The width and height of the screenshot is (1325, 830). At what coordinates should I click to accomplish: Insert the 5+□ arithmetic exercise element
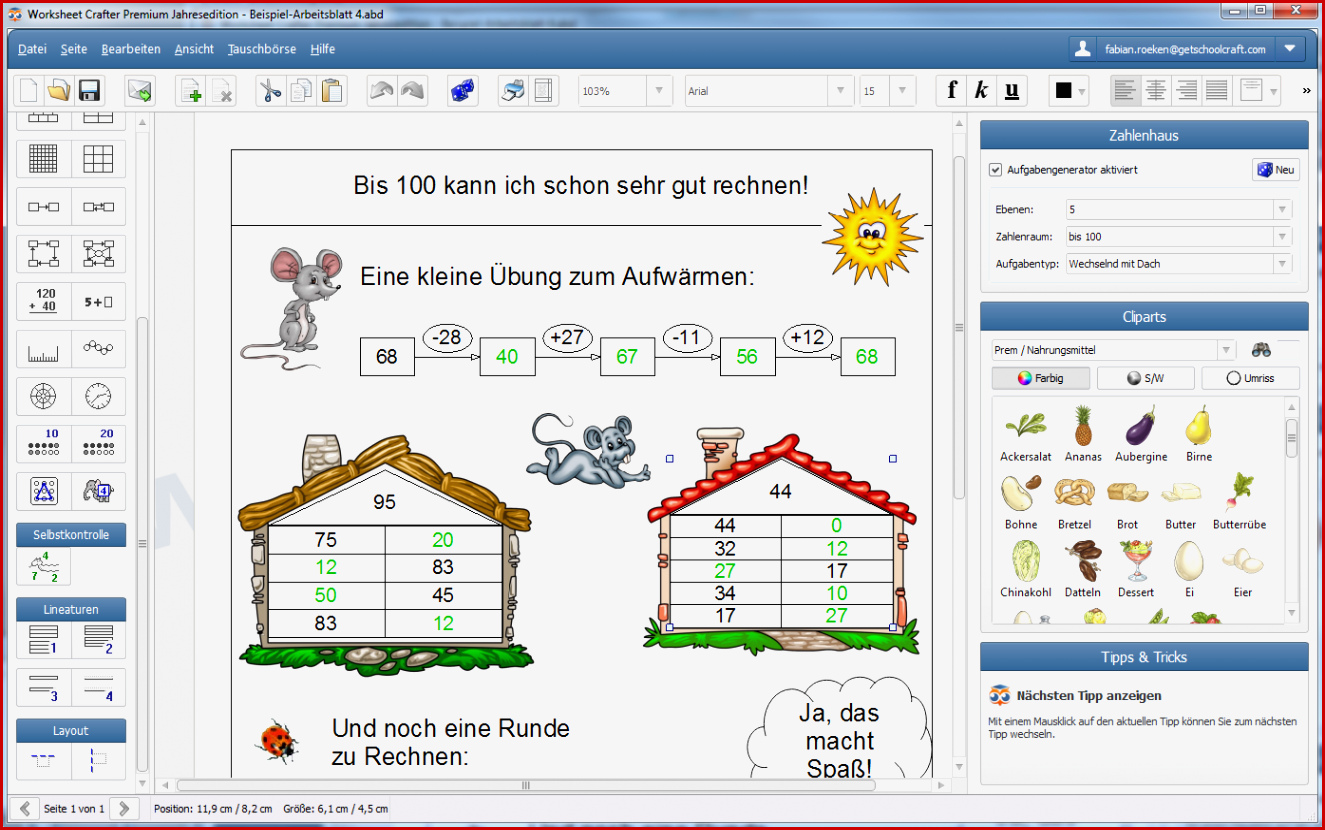[98, 301]
